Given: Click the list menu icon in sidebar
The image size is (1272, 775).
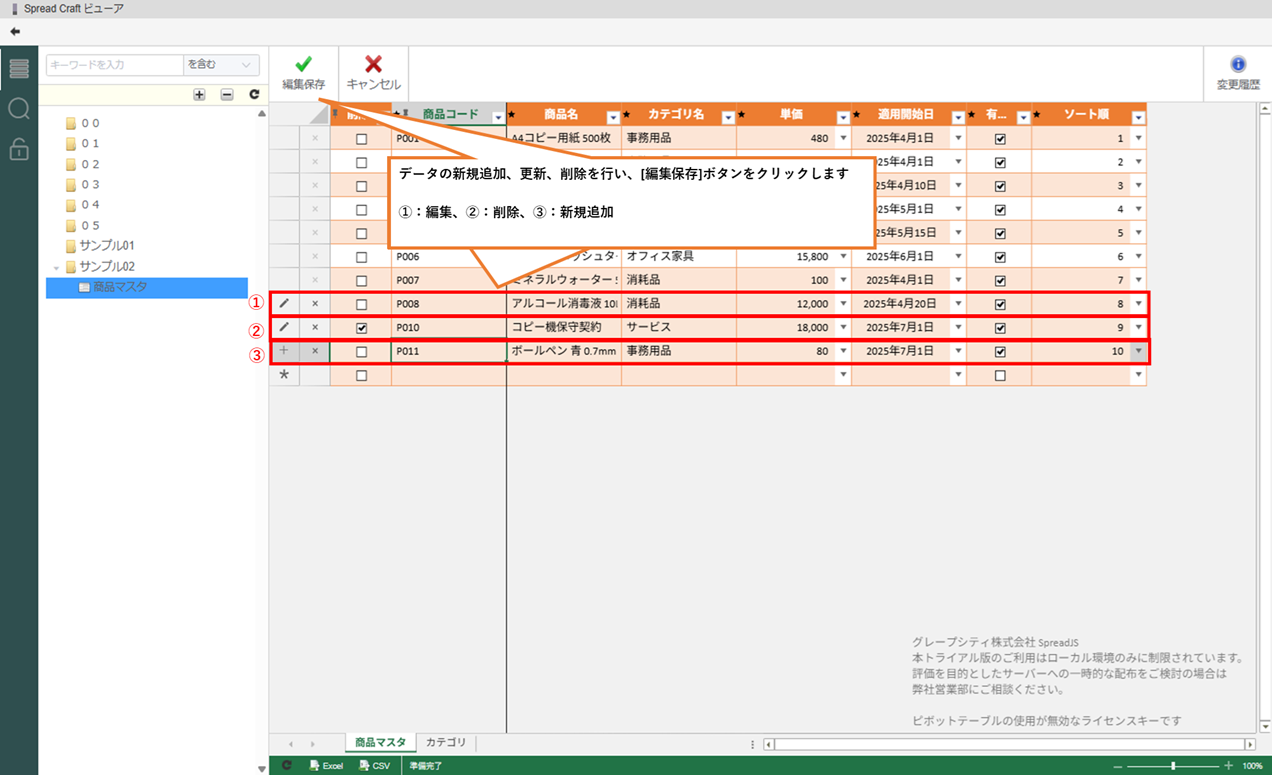Looking at the screenshot, I should tap(19, 69).
